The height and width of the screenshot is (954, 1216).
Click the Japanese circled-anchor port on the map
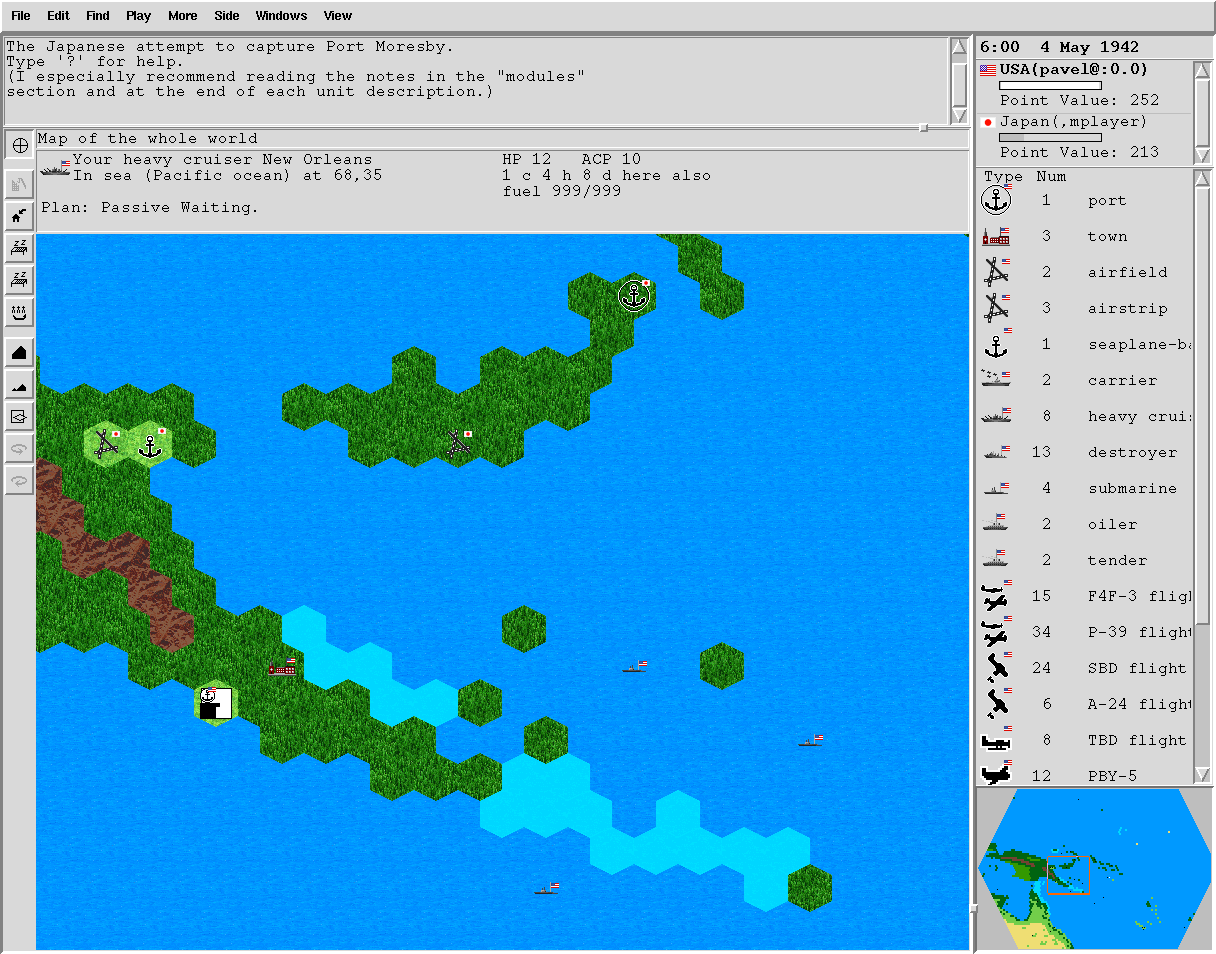pos(634,296)
